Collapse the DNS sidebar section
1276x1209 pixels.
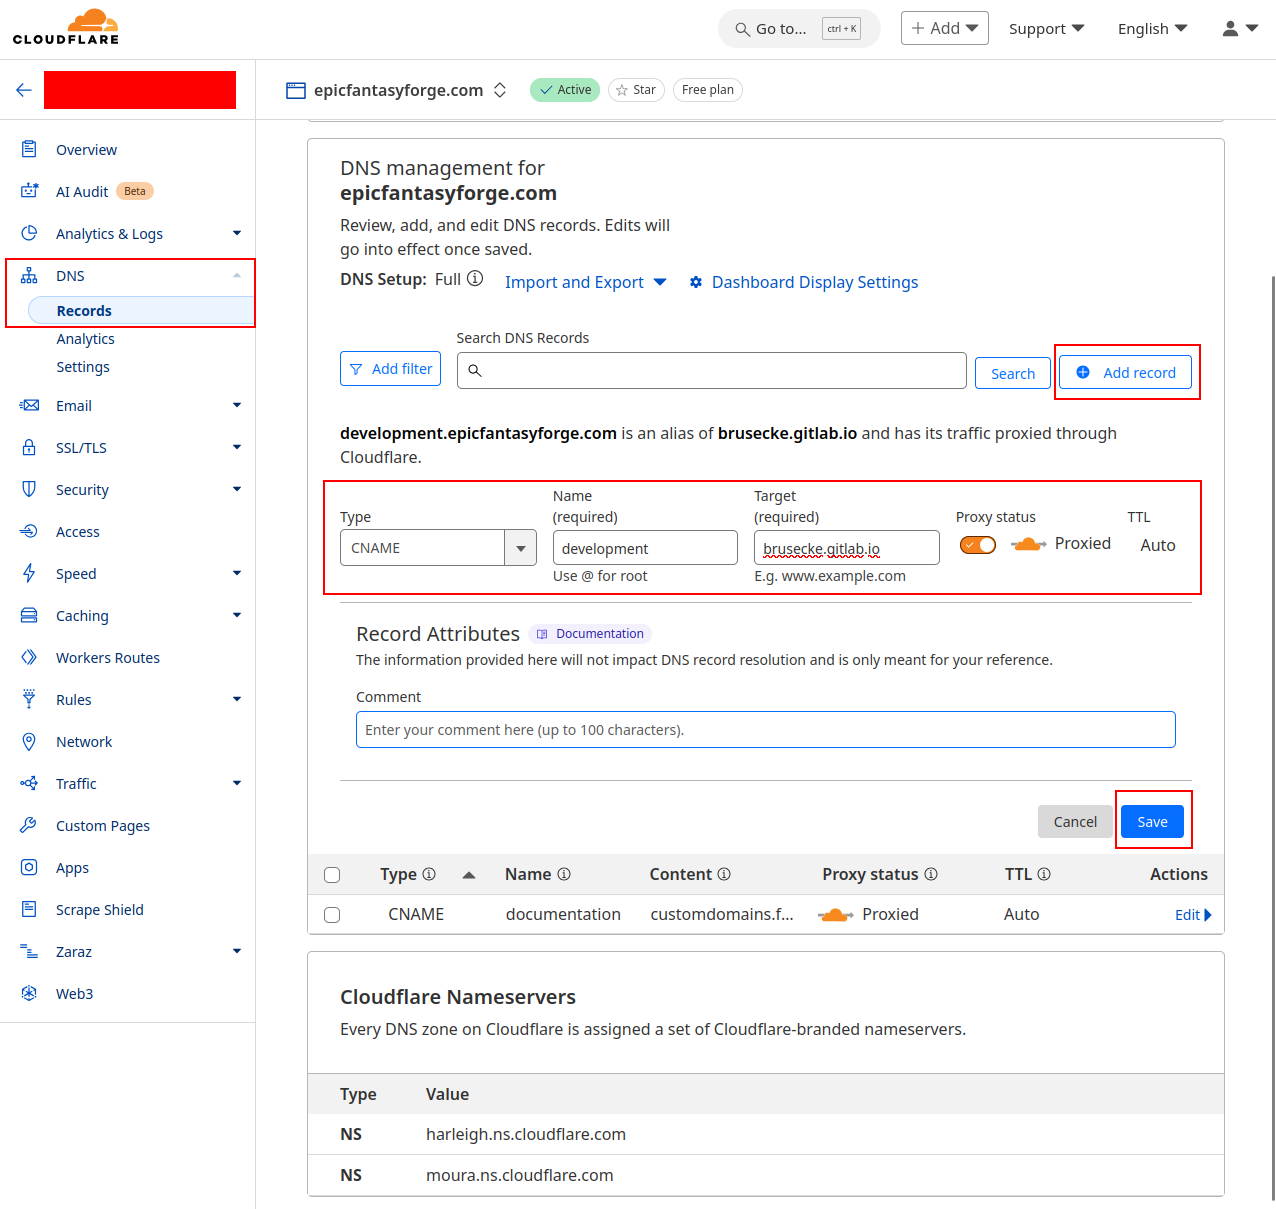pyautogui.click(x=237, y=275)
